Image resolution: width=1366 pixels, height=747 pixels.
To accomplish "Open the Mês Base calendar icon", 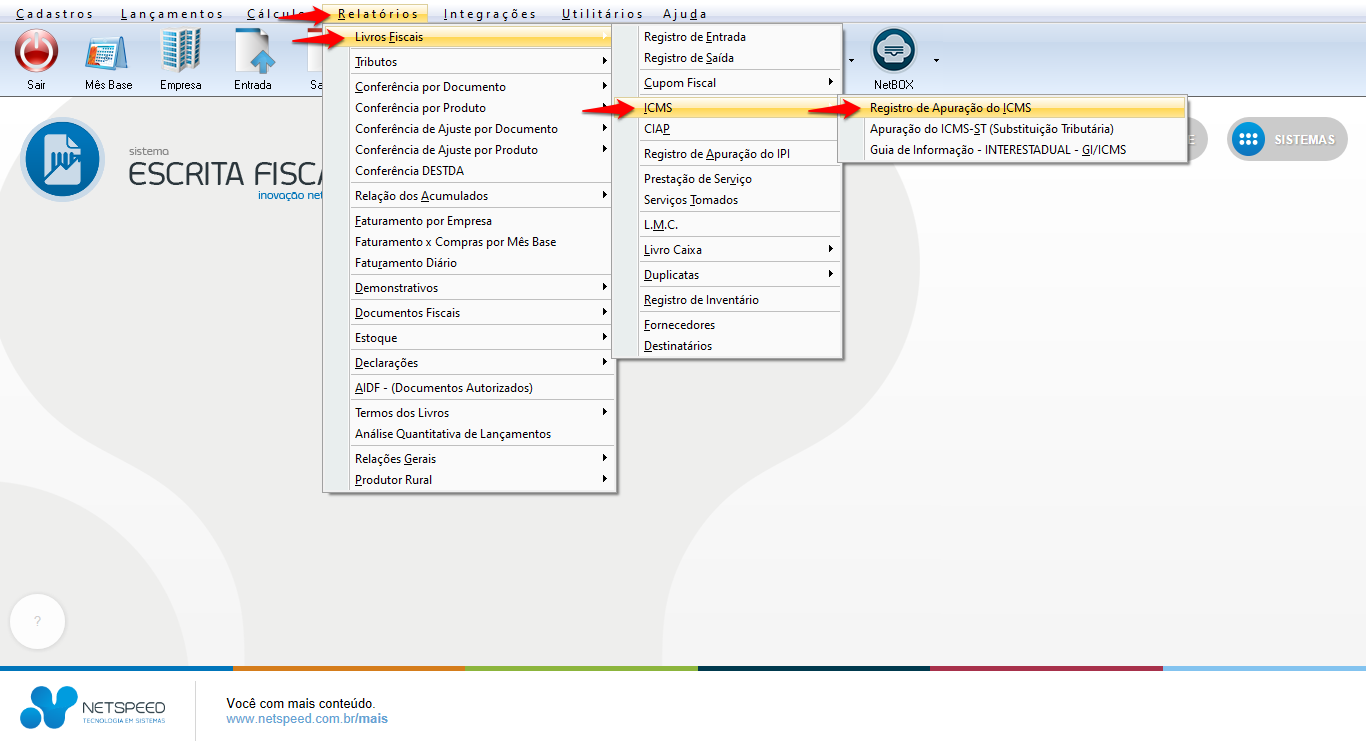I will [x=108, y=52].
